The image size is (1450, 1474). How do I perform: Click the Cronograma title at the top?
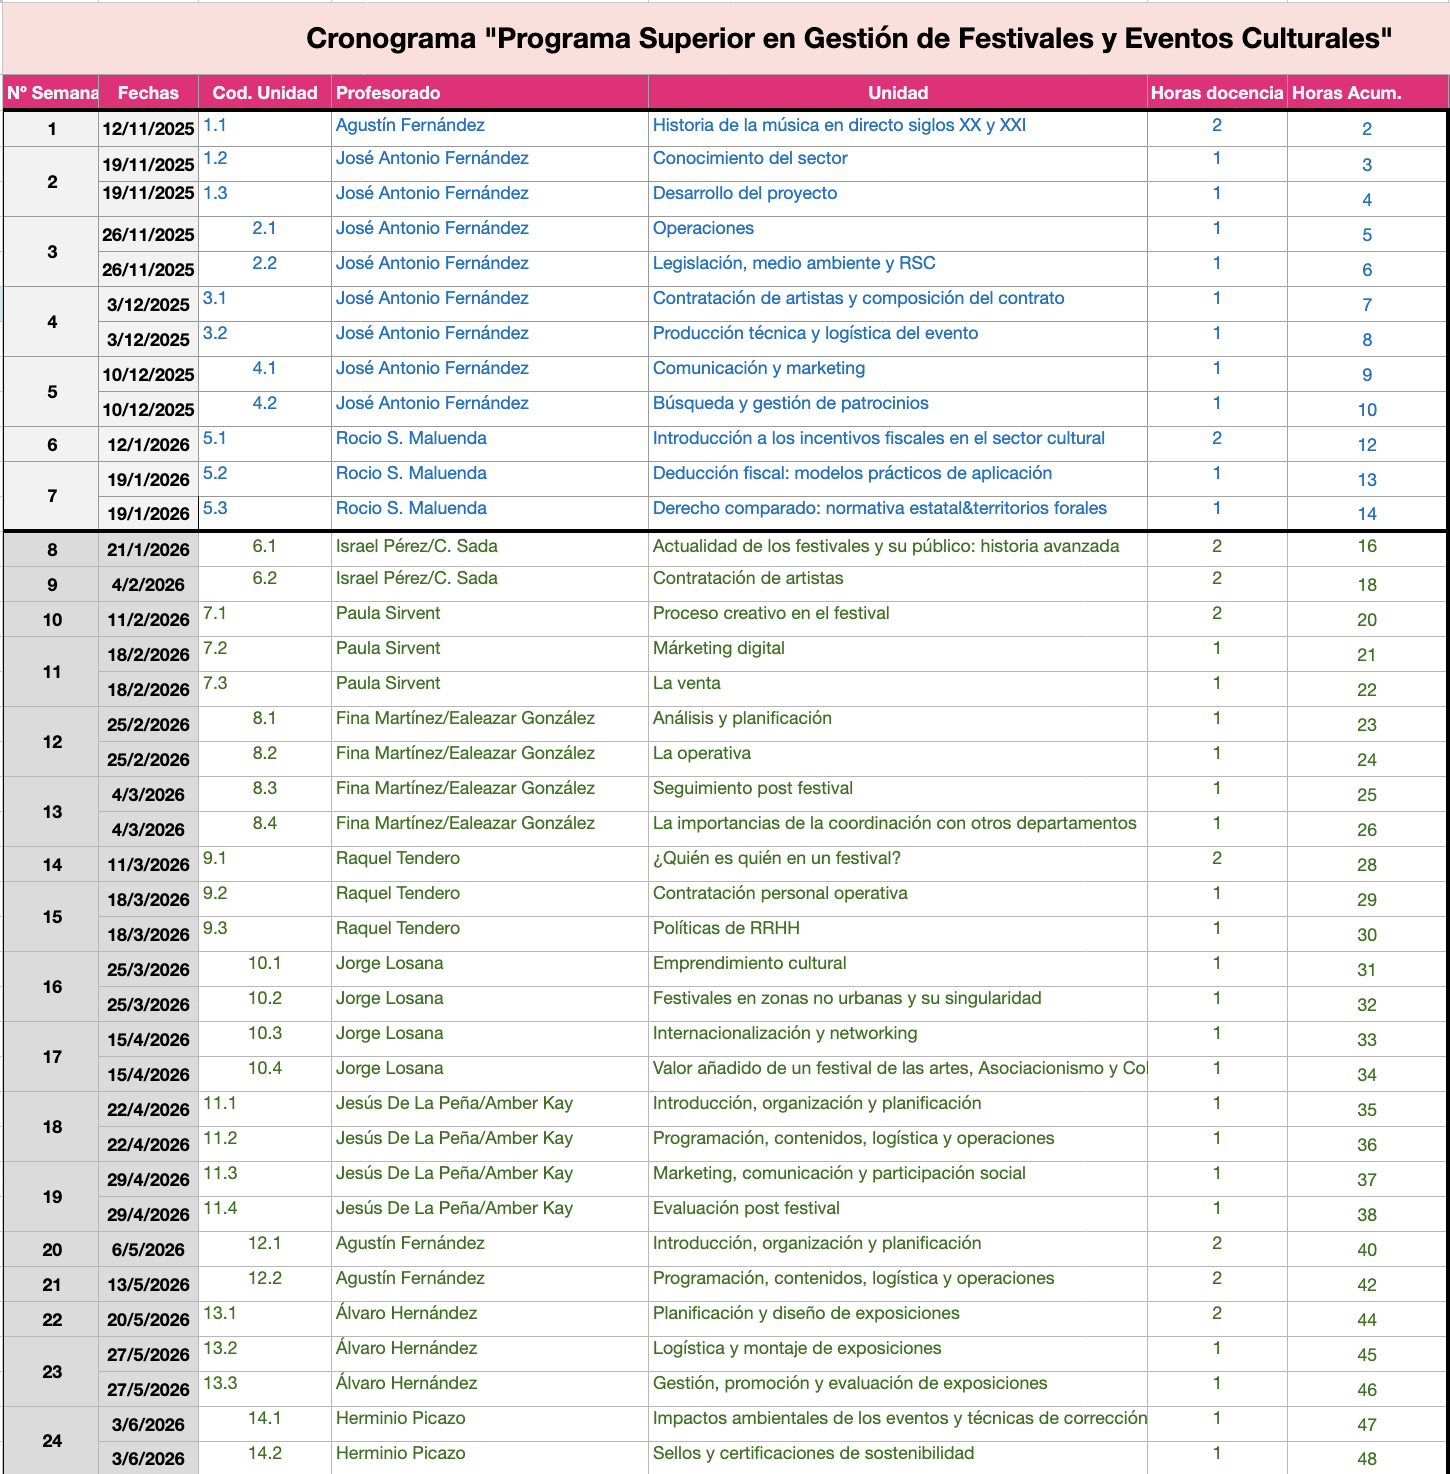click(848, 39)
